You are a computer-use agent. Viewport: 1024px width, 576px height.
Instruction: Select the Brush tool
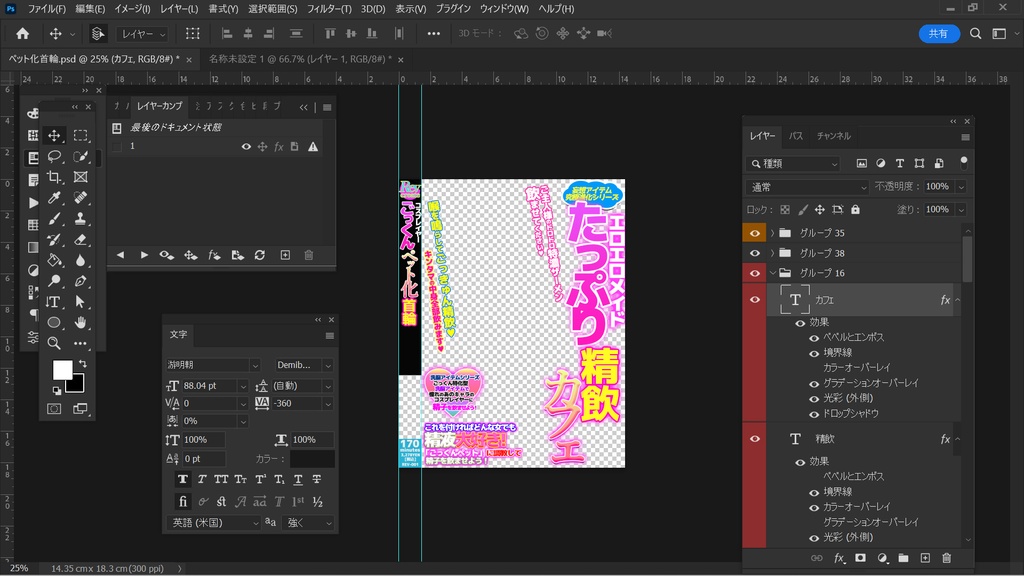[54, 219]
